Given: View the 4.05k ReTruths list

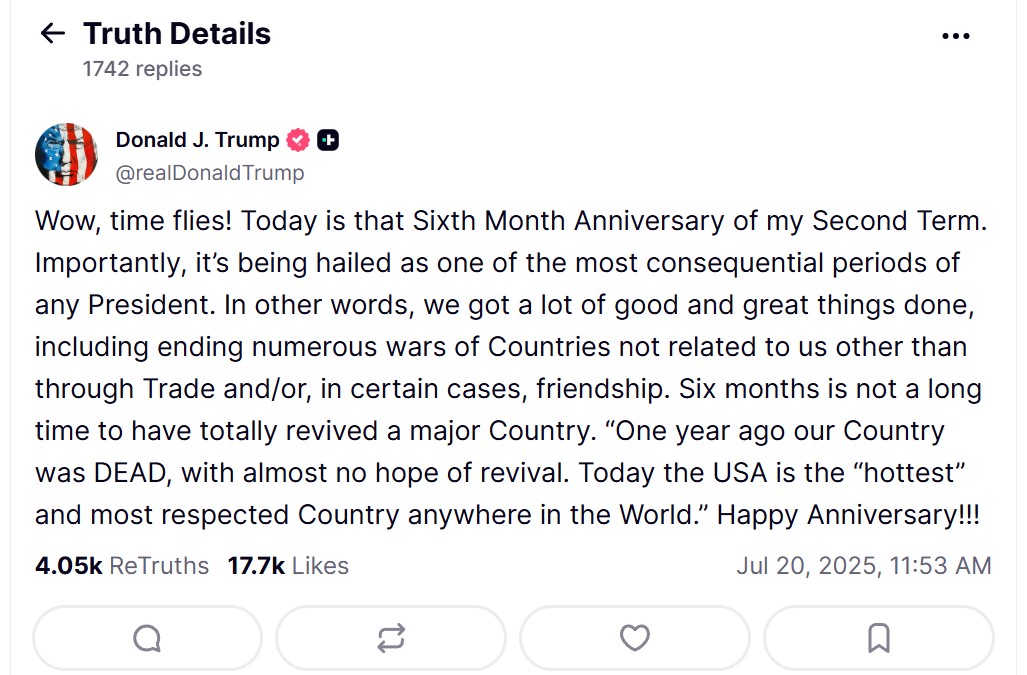Looking at the screenshot, I should 122,566.
